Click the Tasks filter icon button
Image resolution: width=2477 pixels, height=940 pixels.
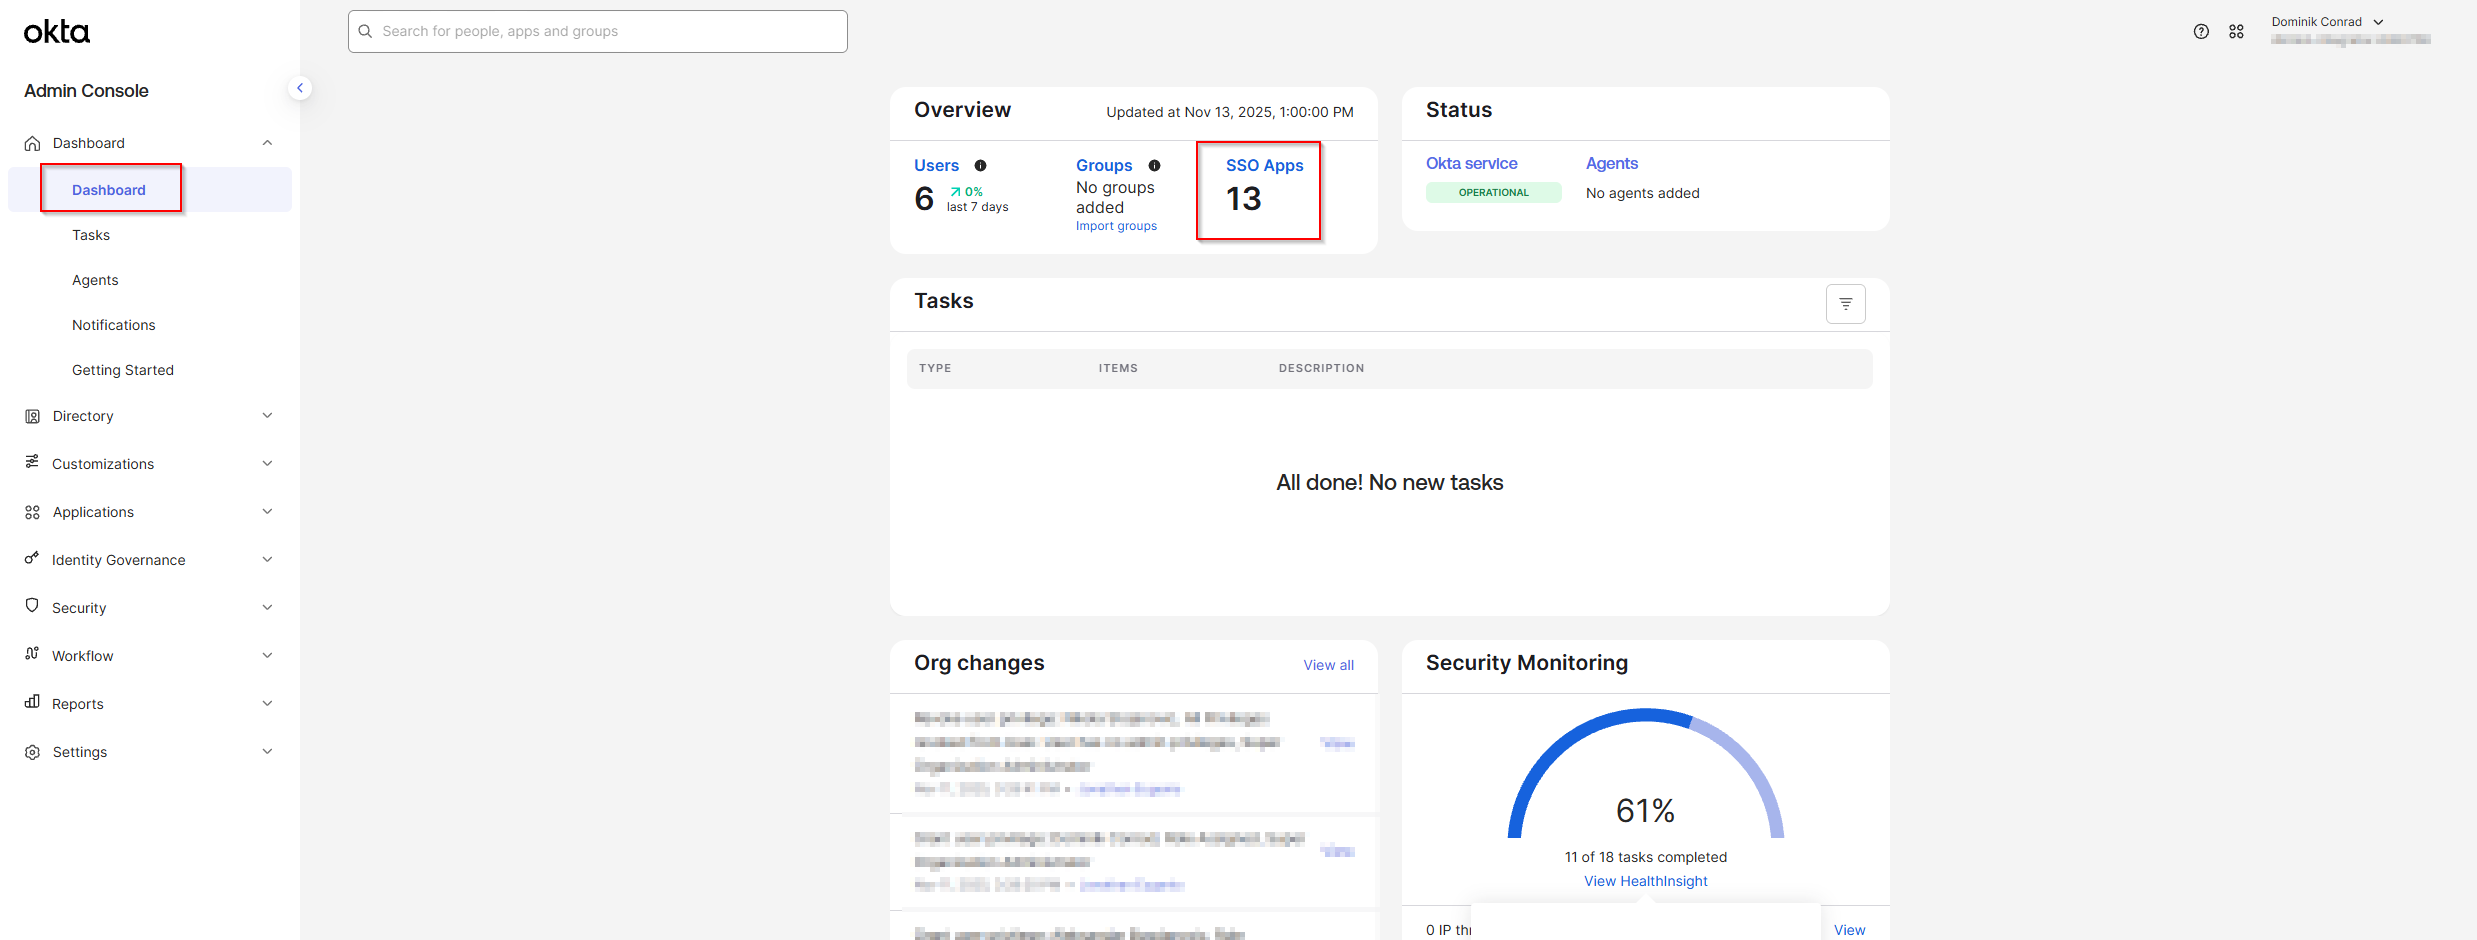1845,304
